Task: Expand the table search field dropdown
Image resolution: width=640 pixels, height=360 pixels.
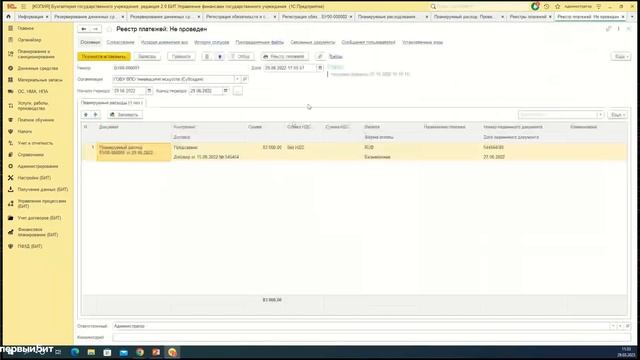Action: 600,115
